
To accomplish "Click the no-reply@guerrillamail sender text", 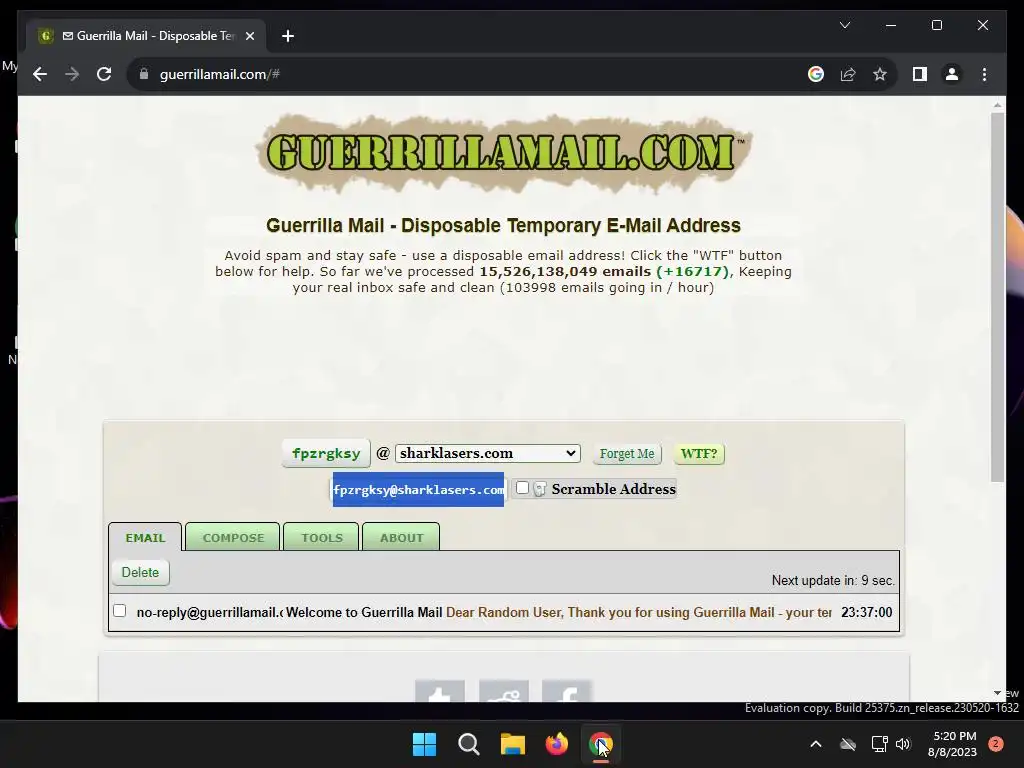I will click(x=210, y=613).
